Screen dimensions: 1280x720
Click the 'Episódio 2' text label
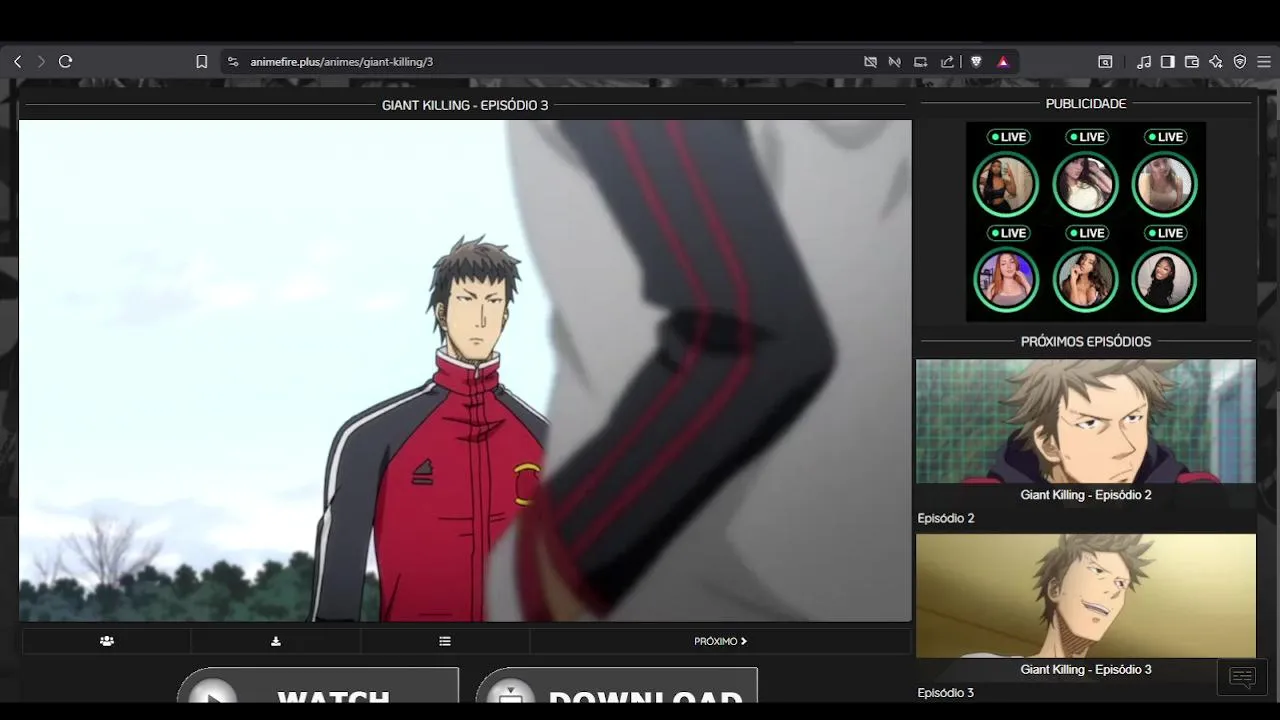tap(946, 518)
